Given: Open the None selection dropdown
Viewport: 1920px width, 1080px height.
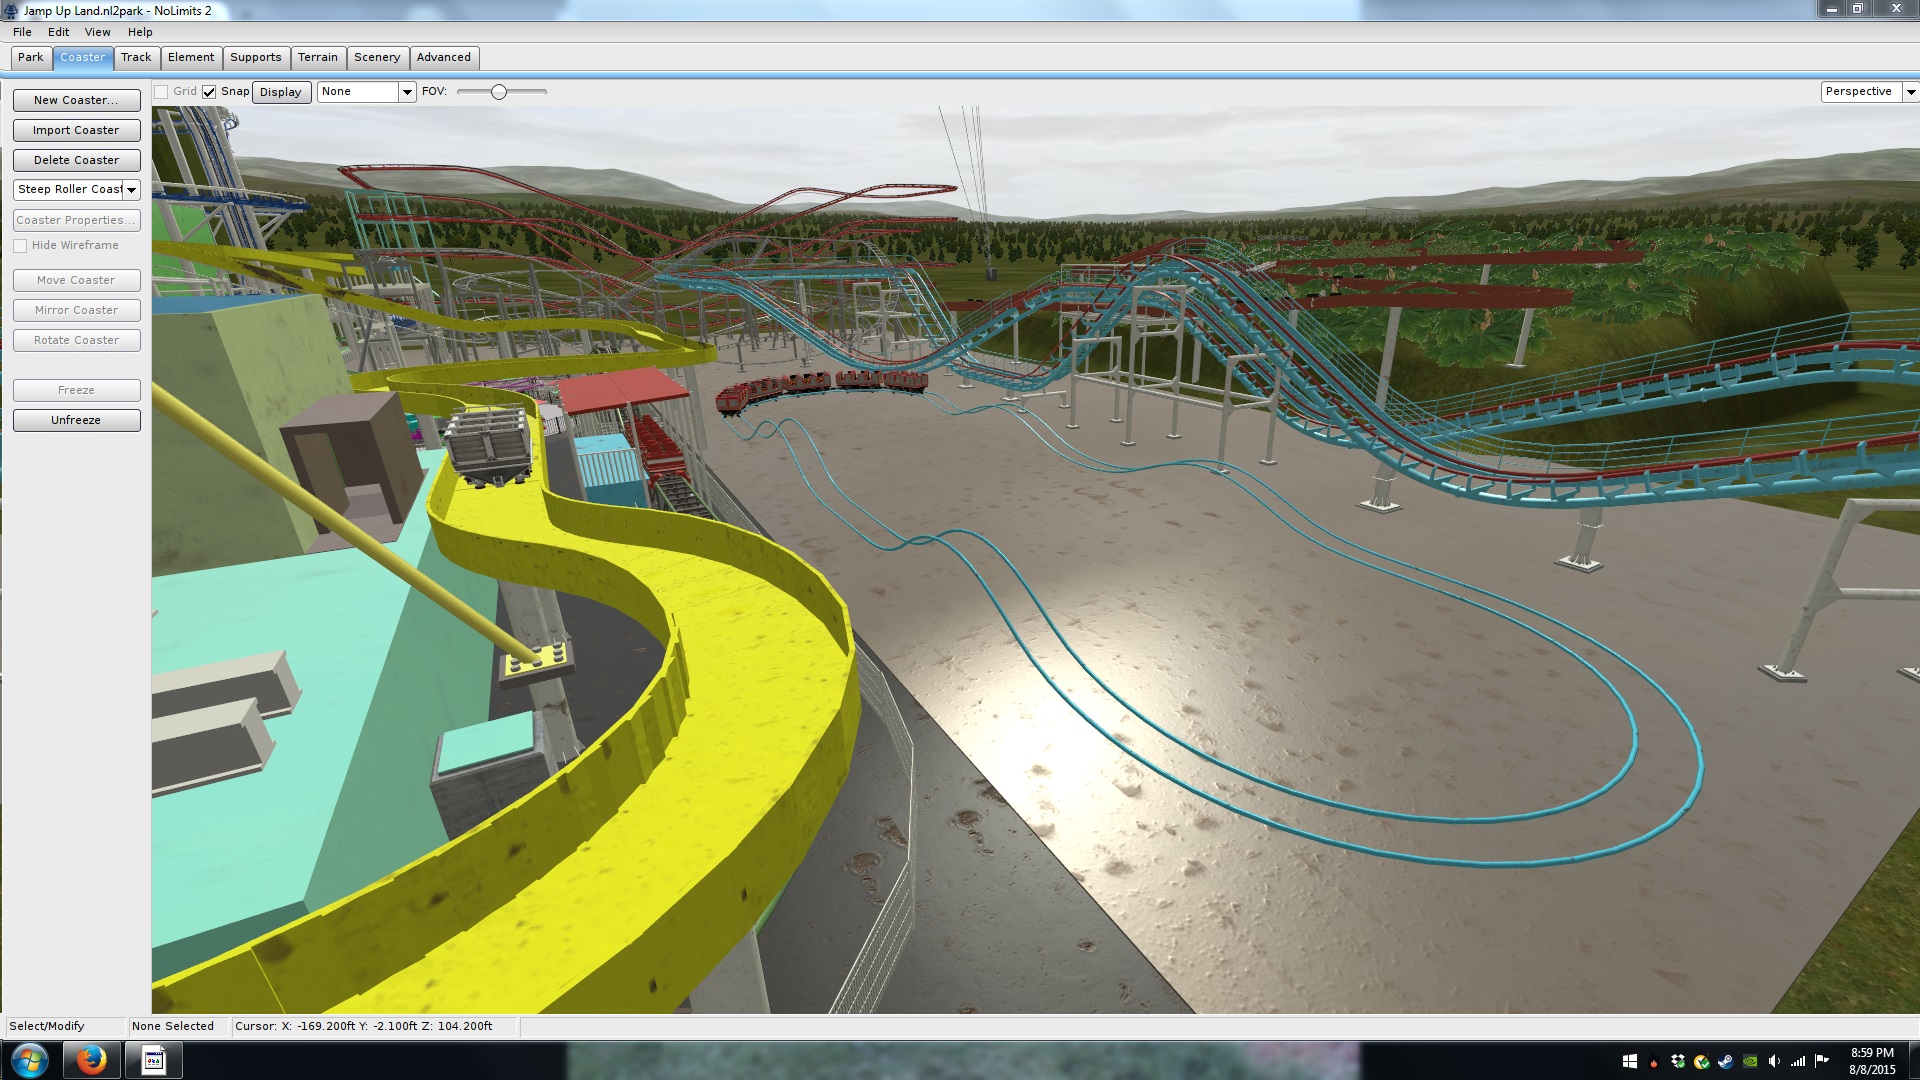Looking at the screenshot, I should tap(407, 92).
